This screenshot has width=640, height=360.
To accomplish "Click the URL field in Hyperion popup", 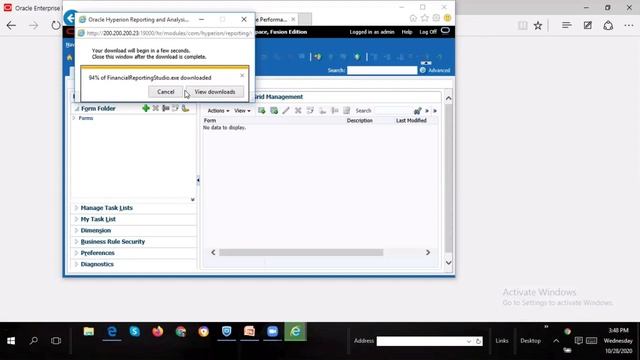I will [169, 33].
